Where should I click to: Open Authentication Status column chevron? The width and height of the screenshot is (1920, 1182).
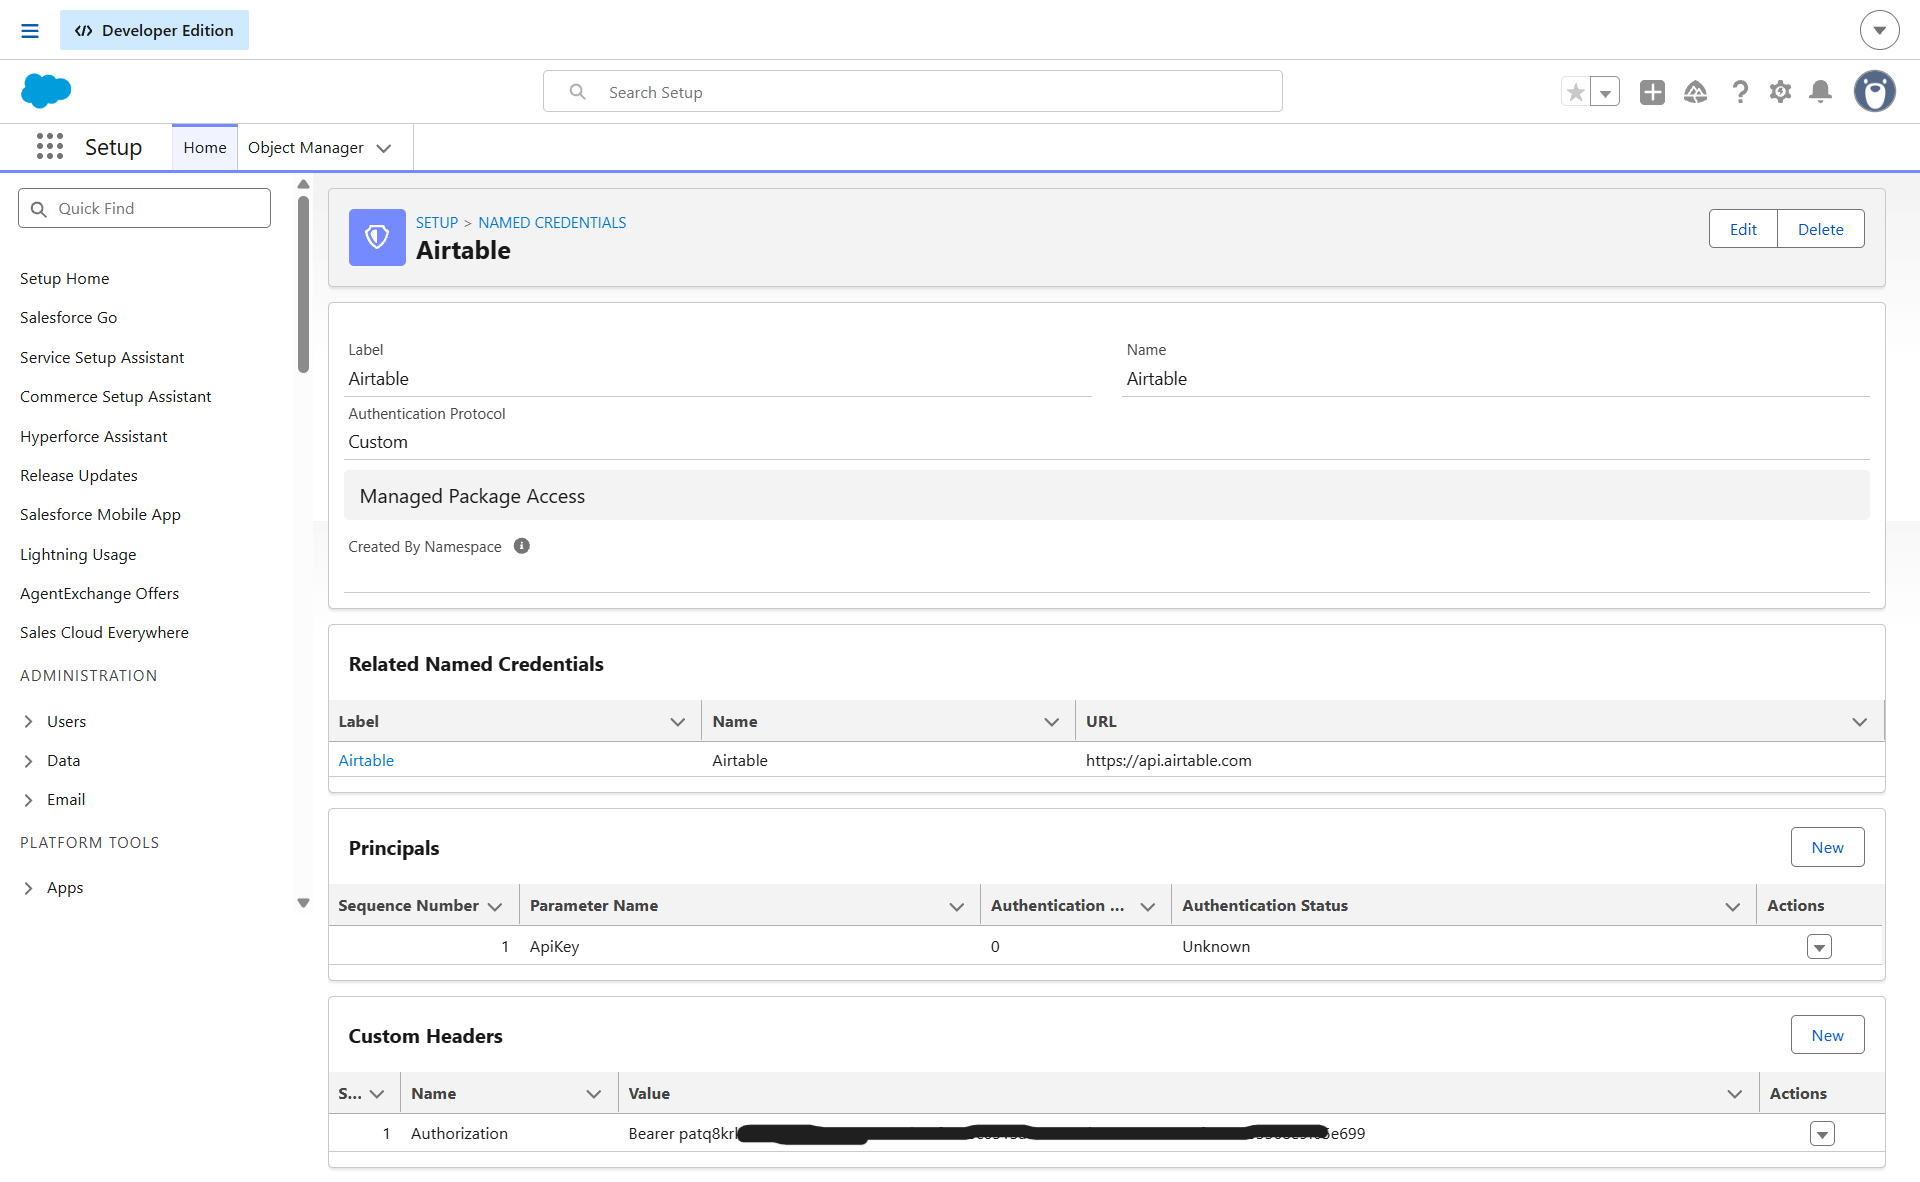coord(1733,906)
